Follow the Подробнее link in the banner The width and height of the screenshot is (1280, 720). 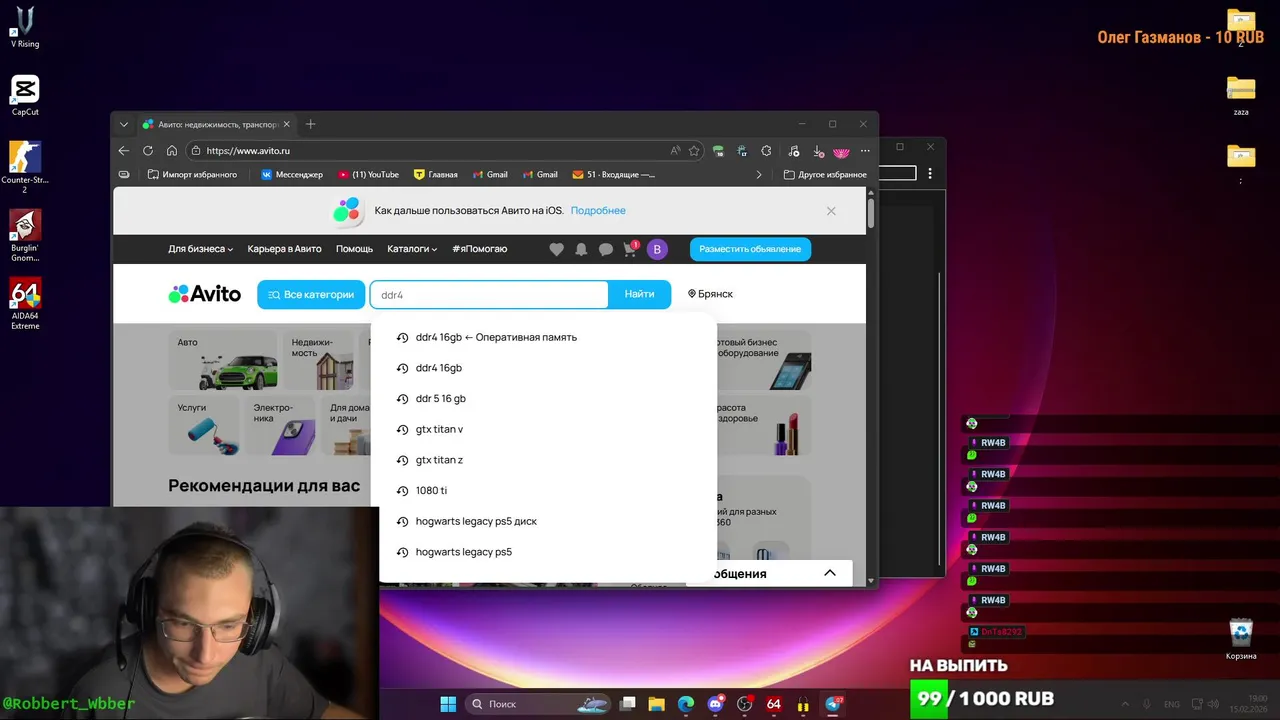[598, 211]
